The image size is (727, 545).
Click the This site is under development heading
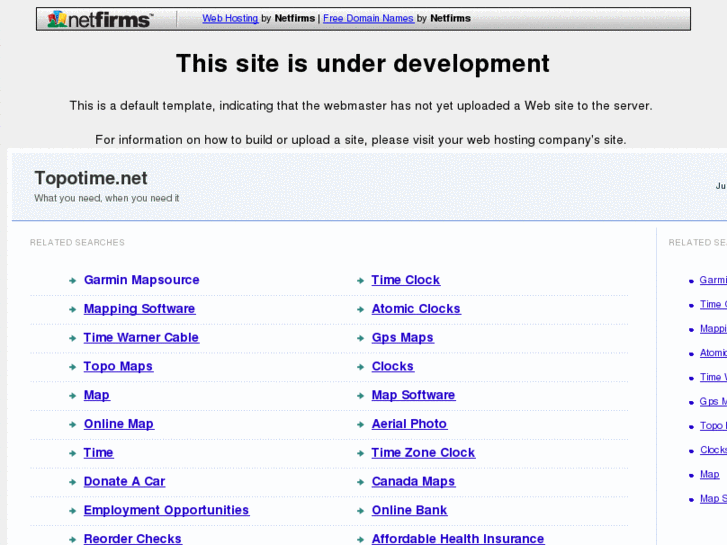[x=363, y=64]
